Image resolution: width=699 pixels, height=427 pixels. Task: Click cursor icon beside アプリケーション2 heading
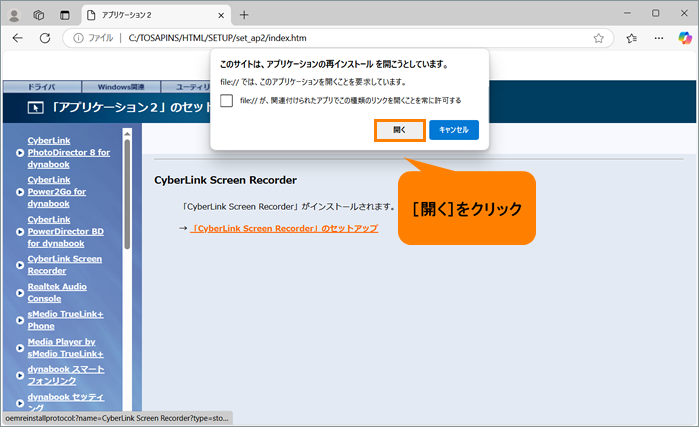(36, 107)
